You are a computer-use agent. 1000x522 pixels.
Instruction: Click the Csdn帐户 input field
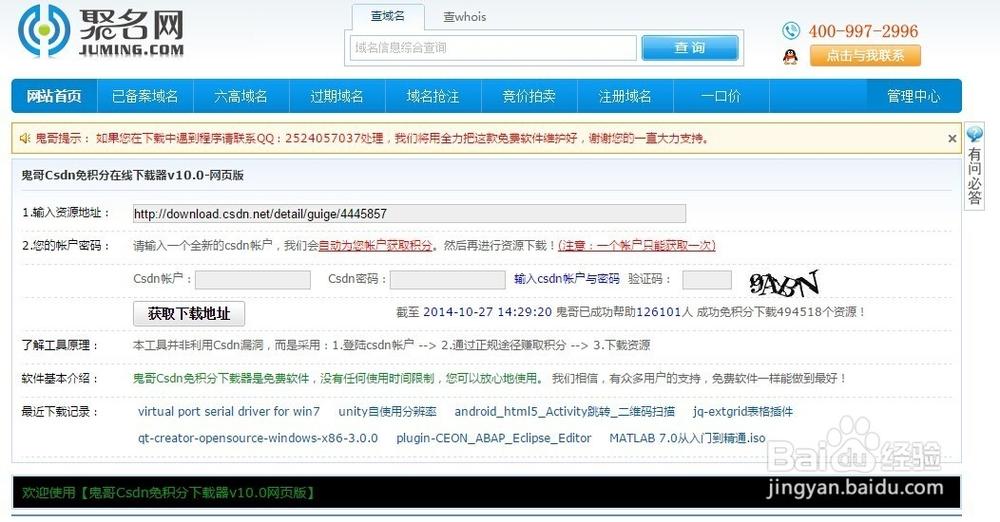[x=253, y=280]
